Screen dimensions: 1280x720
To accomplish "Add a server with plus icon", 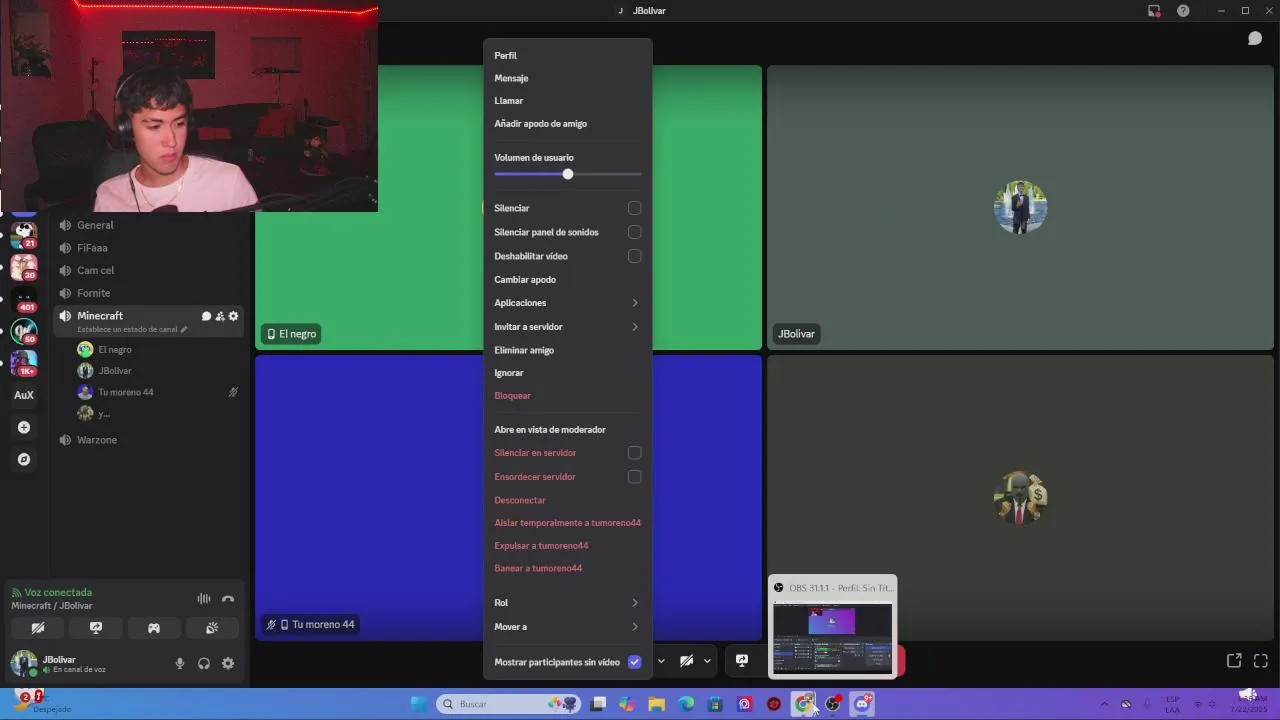I will click(x=24, y=427).
